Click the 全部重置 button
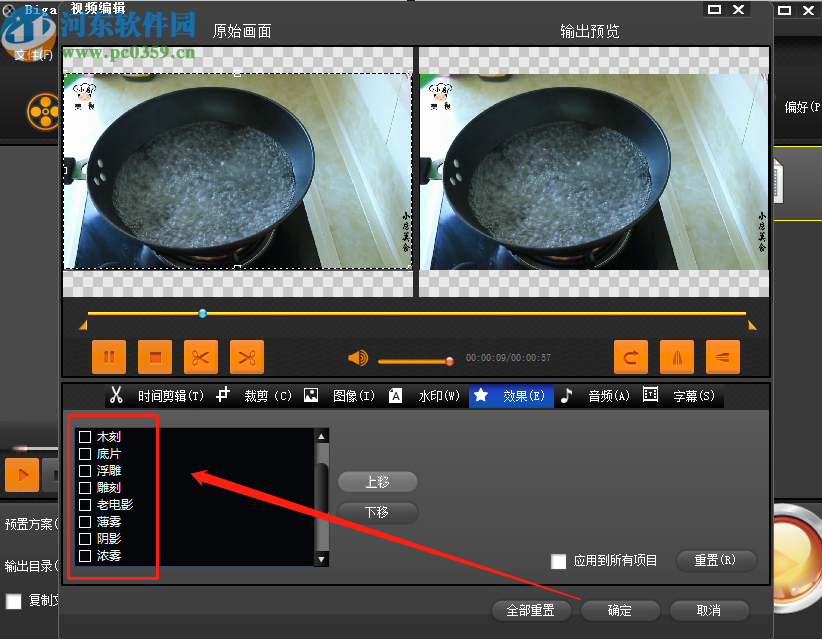Image resolution: width=822 pixels, height=639 pixels. pos(531,611)
